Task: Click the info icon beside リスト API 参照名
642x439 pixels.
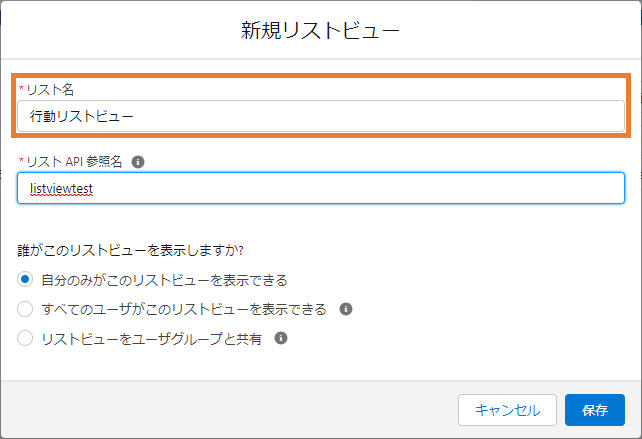Action: pyautogui.click(x=138, y=162)
